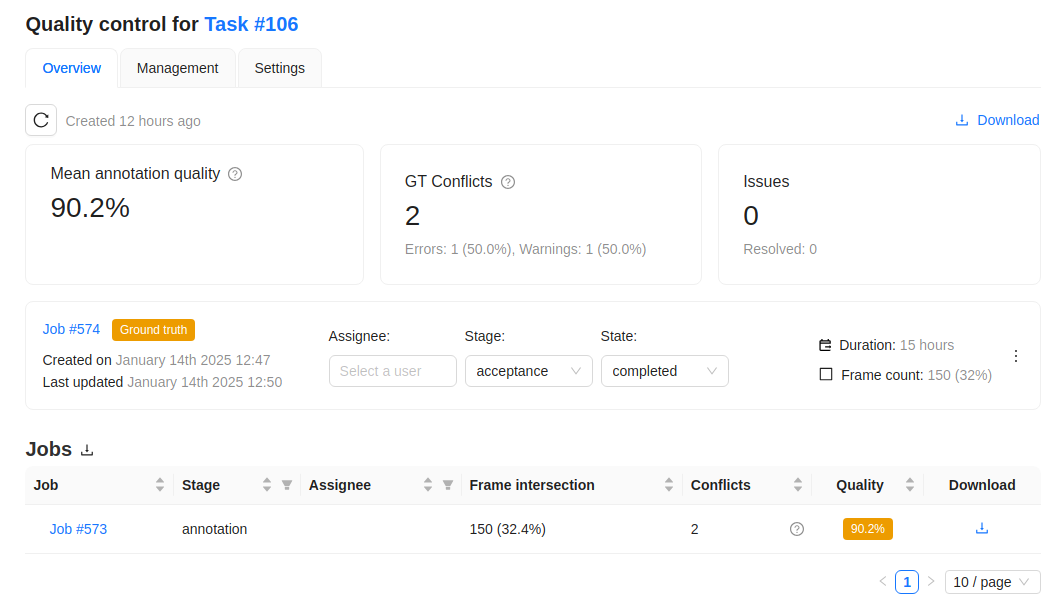Expand the Stage dropdown showing acceptance
The height and width of the screenshot is (614, 1064).
coord(528,371)
